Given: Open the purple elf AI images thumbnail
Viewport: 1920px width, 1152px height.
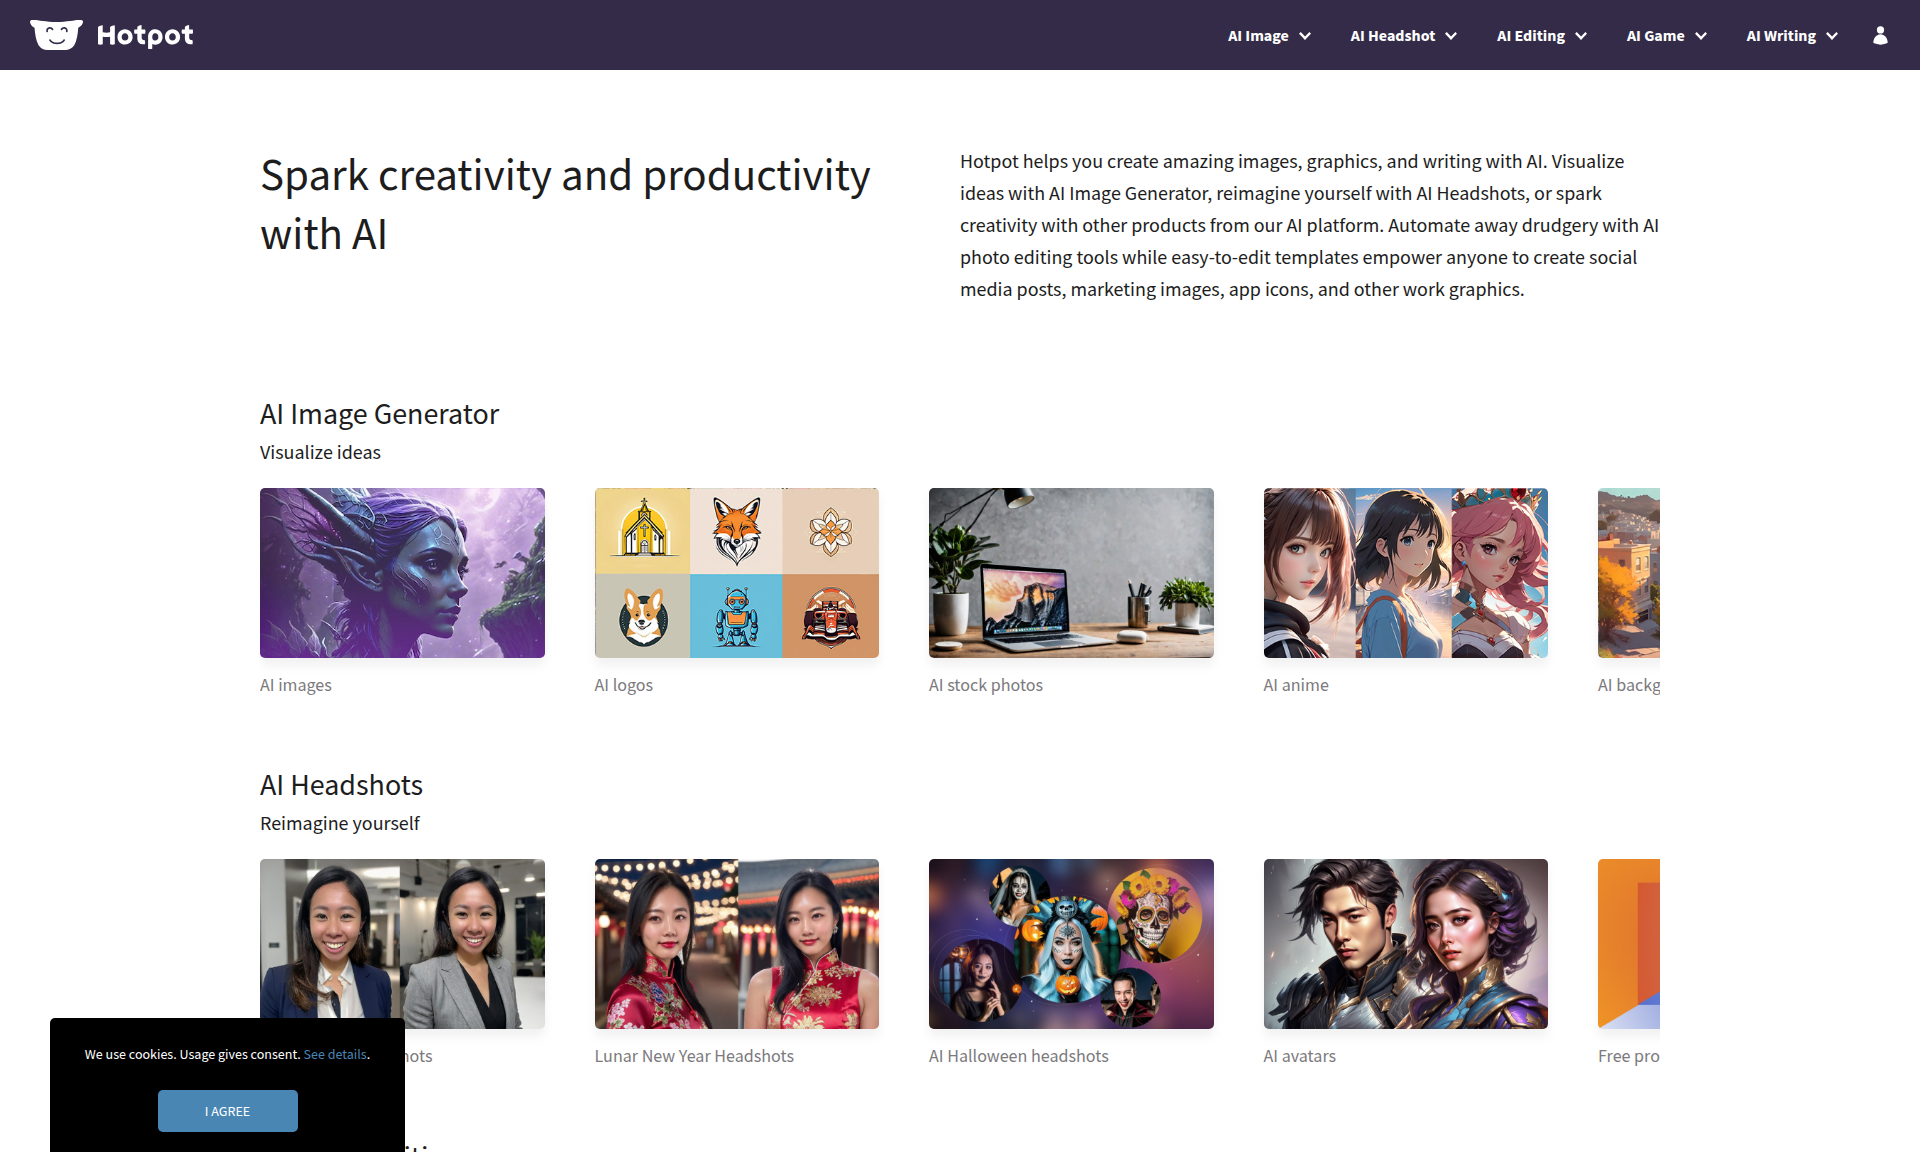Looking at the screenshot, I should tap(402, 573).
